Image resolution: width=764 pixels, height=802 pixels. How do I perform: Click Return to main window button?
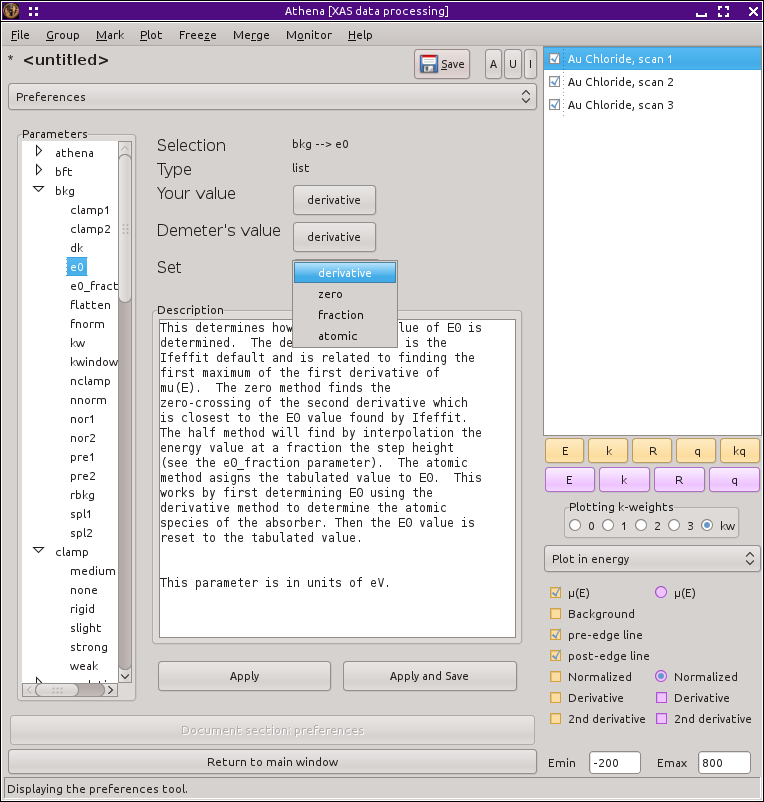(272, 762)
